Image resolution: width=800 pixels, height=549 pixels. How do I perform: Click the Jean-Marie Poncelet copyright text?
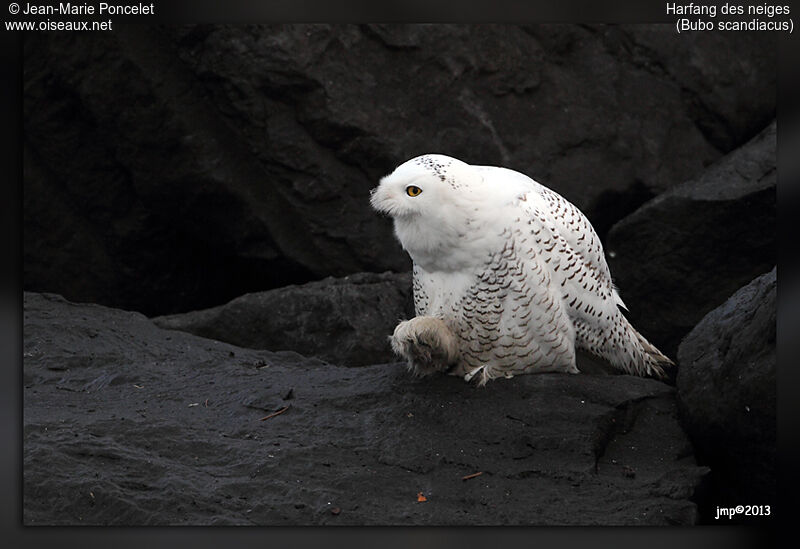pyautogui.click(x=88, y=9)
